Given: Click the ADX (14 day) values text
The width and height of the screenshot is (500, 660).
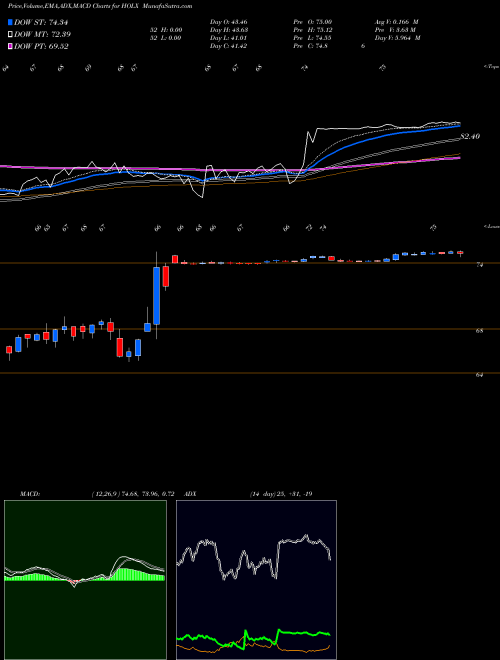Looking at the screenshot, I should [x=281, y=494].
